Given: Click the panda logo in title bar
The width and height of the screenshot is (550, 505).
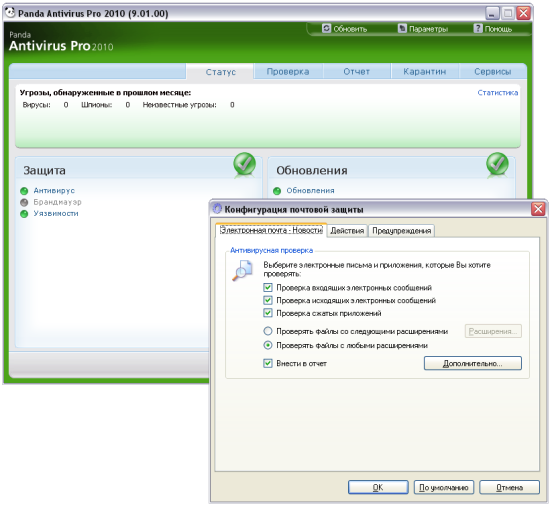Looking at the screenshot, I should (x=11, y=12).
